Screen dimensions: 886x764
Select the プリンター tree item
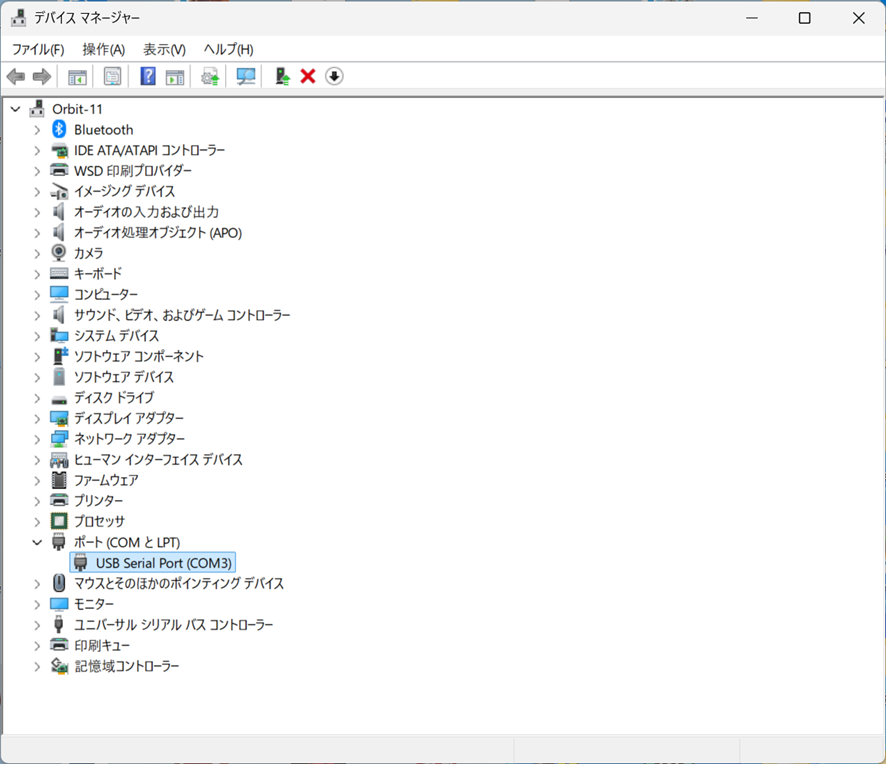(x=98, y=501)
